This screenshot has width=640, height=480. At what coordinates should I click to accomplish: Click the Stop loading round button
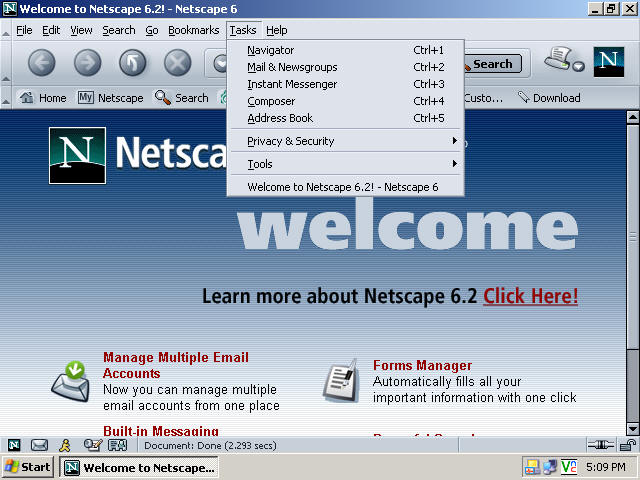[178, 63]
